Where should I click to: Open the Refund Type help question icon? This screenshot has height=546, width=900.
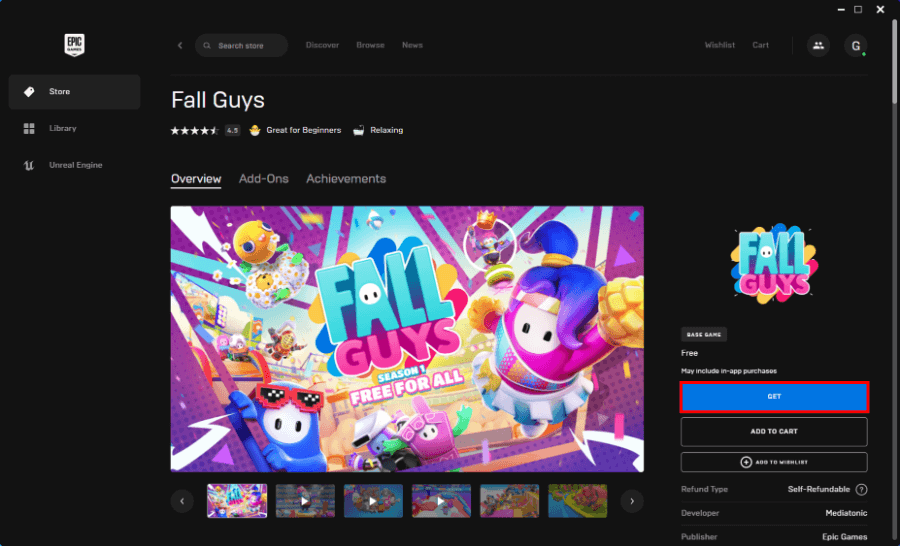(861, 490)
